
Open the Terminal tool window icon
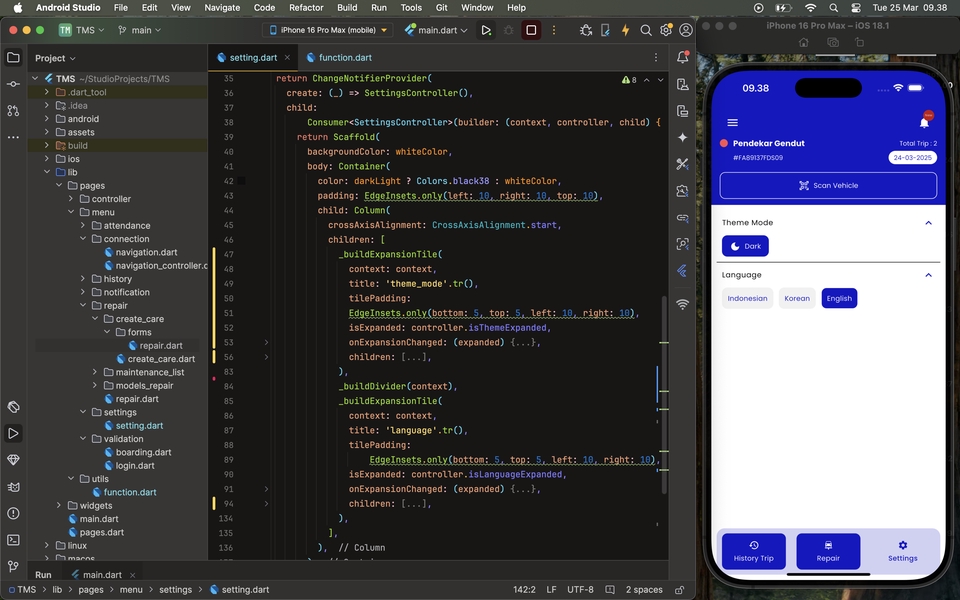[x=12, y=537]
